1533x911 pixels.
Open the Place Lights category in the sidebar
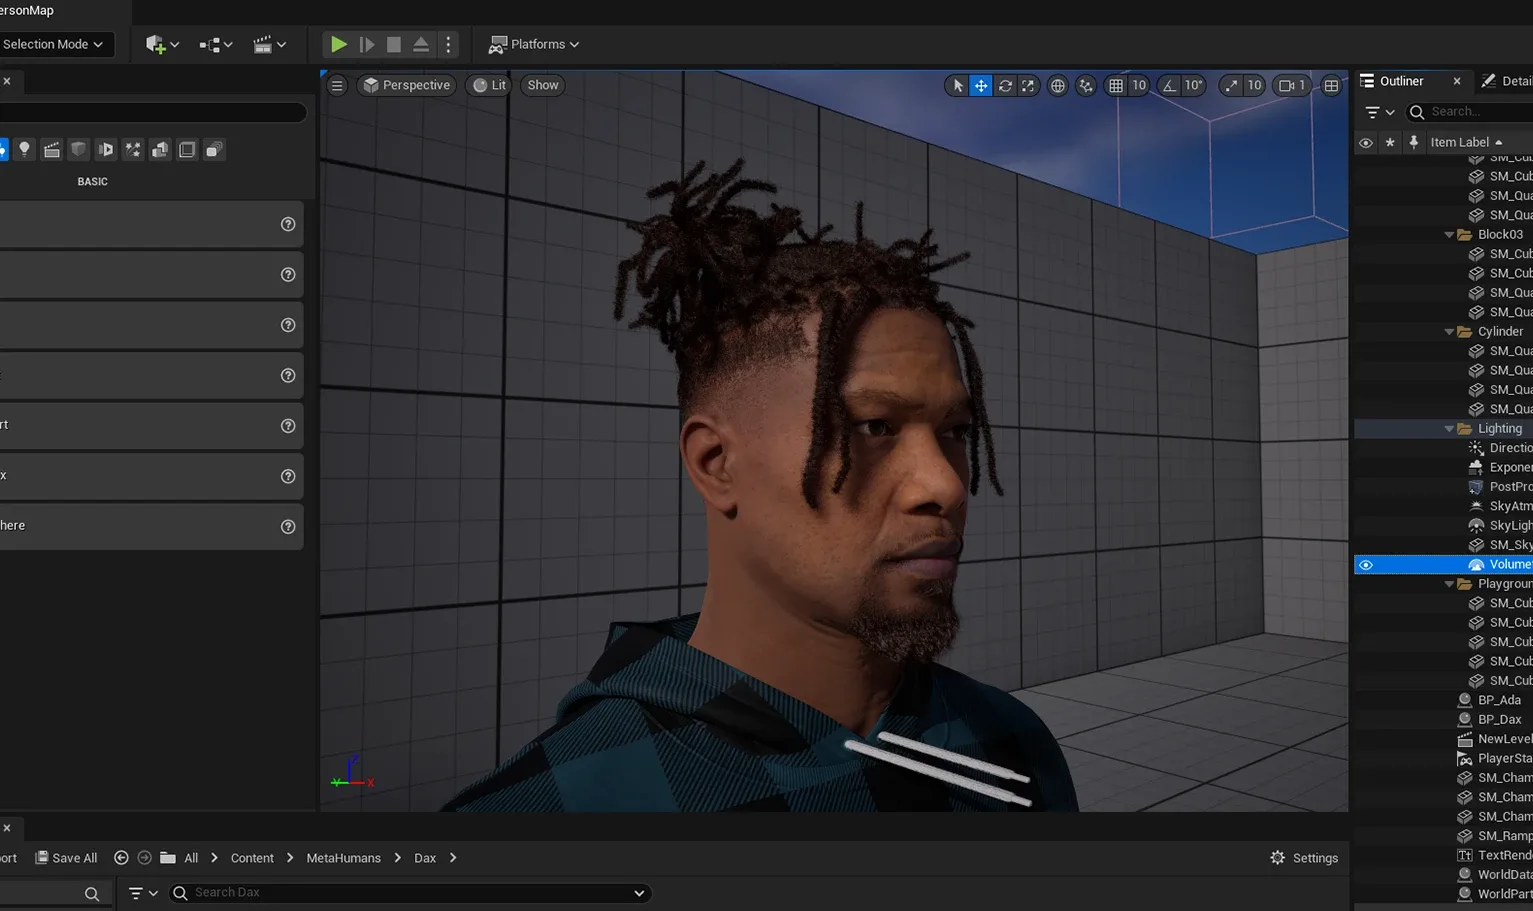pyautogui.click(x=24, y=149)
